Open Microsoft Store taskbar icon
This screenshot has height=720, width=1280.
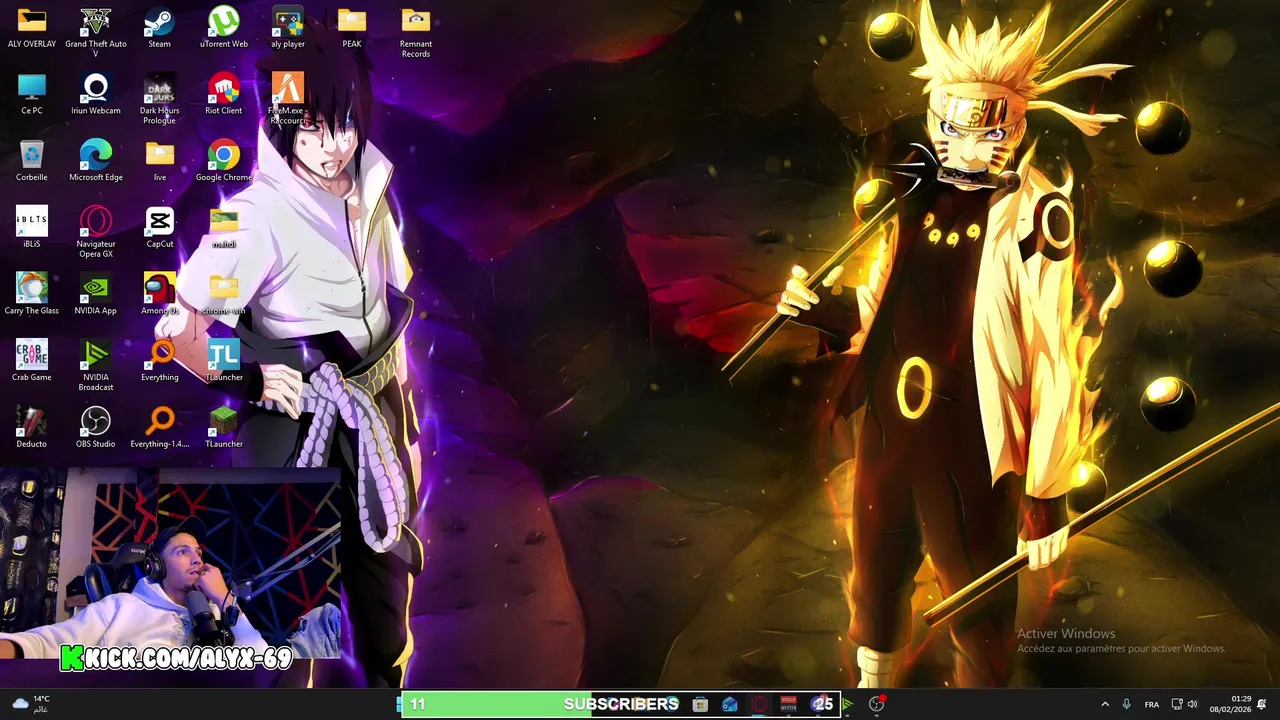[x=701, y=704]
